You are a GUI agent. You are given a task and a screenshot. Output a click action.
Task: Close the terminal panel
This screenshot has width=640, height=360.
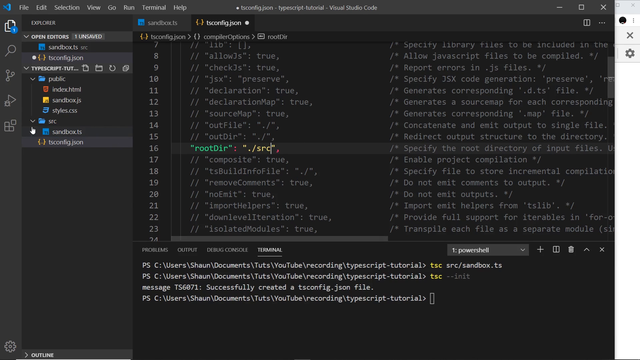click(x=602, y=249)
